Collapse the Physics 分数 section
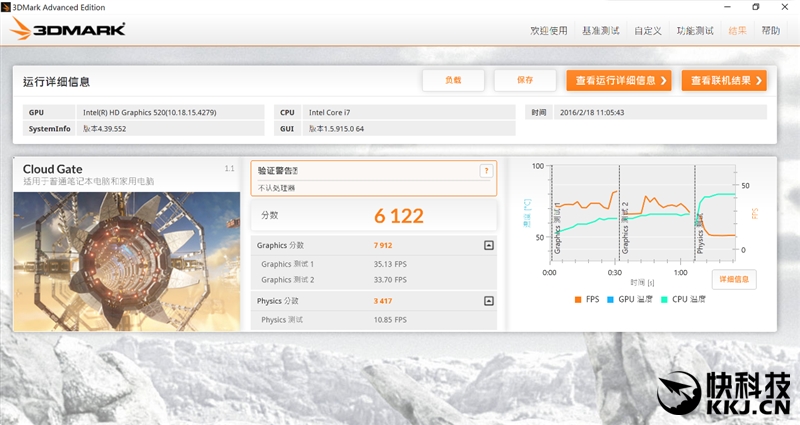 (x=488, y=301)
